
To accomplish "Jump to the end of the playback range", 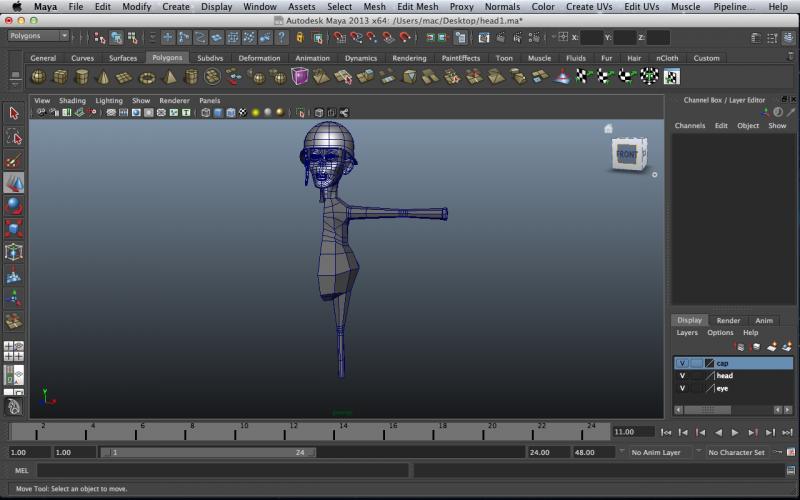I will 786,432.
